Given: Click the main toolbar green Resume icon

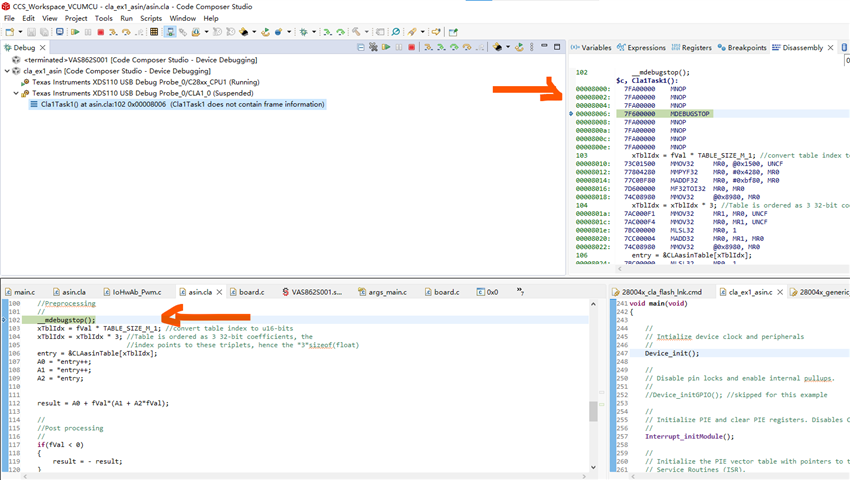Looking at the screenshot, I should (73, 32).
